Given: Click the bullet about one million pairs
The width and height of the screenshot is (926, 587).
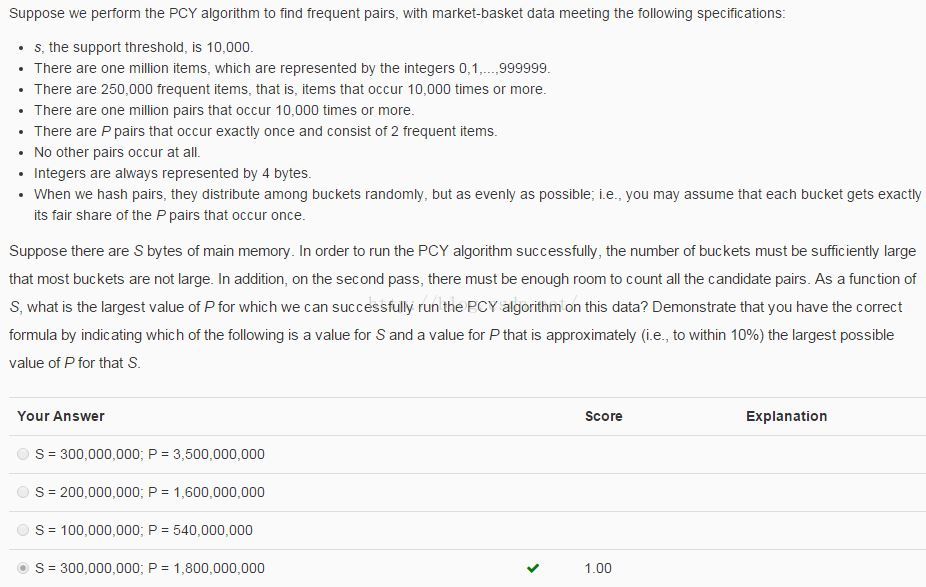Looking at the screenshot, I should click(224, 110).
